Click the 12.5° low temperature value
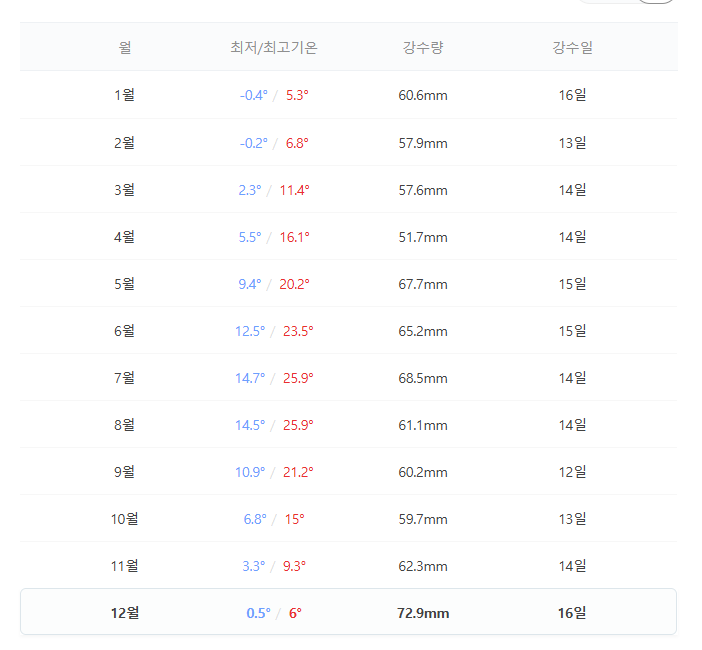702x650 pixels. tap(250, 331)
